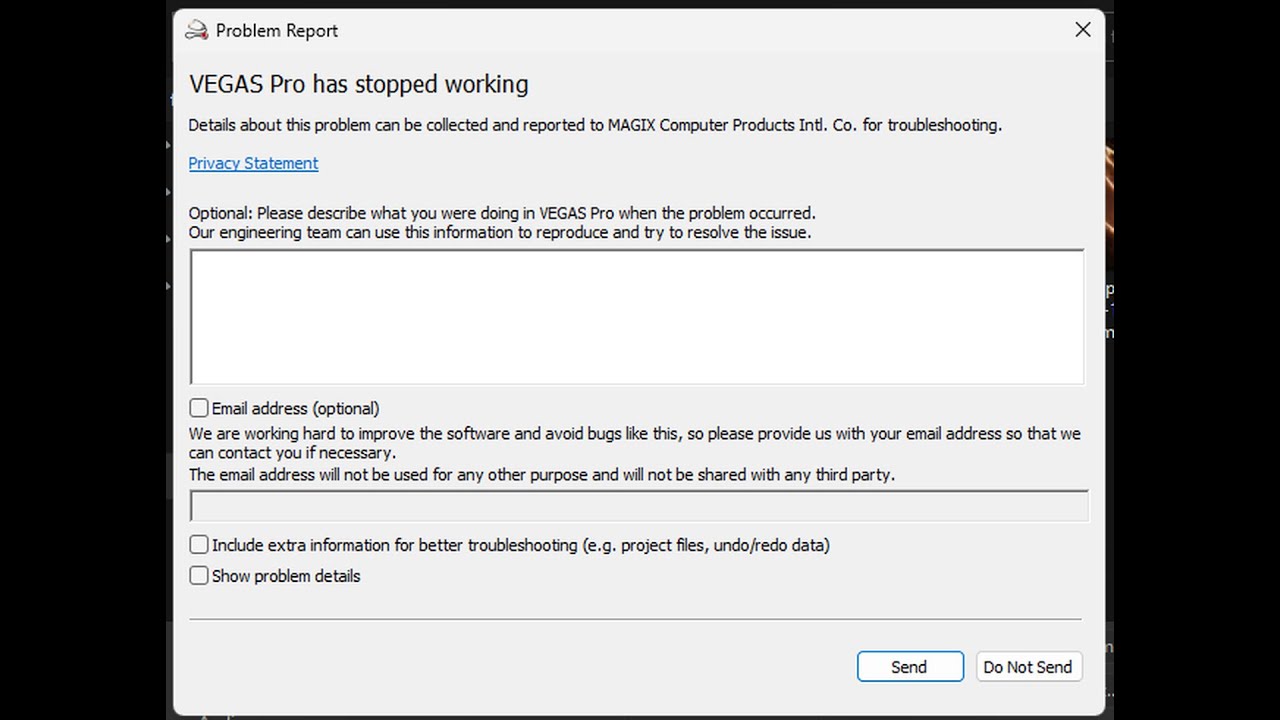Image resolution: width=1280 pixels, height=720 pixels.
Task: Tick the Include extra information checkbox
Action: pos(199,545)
